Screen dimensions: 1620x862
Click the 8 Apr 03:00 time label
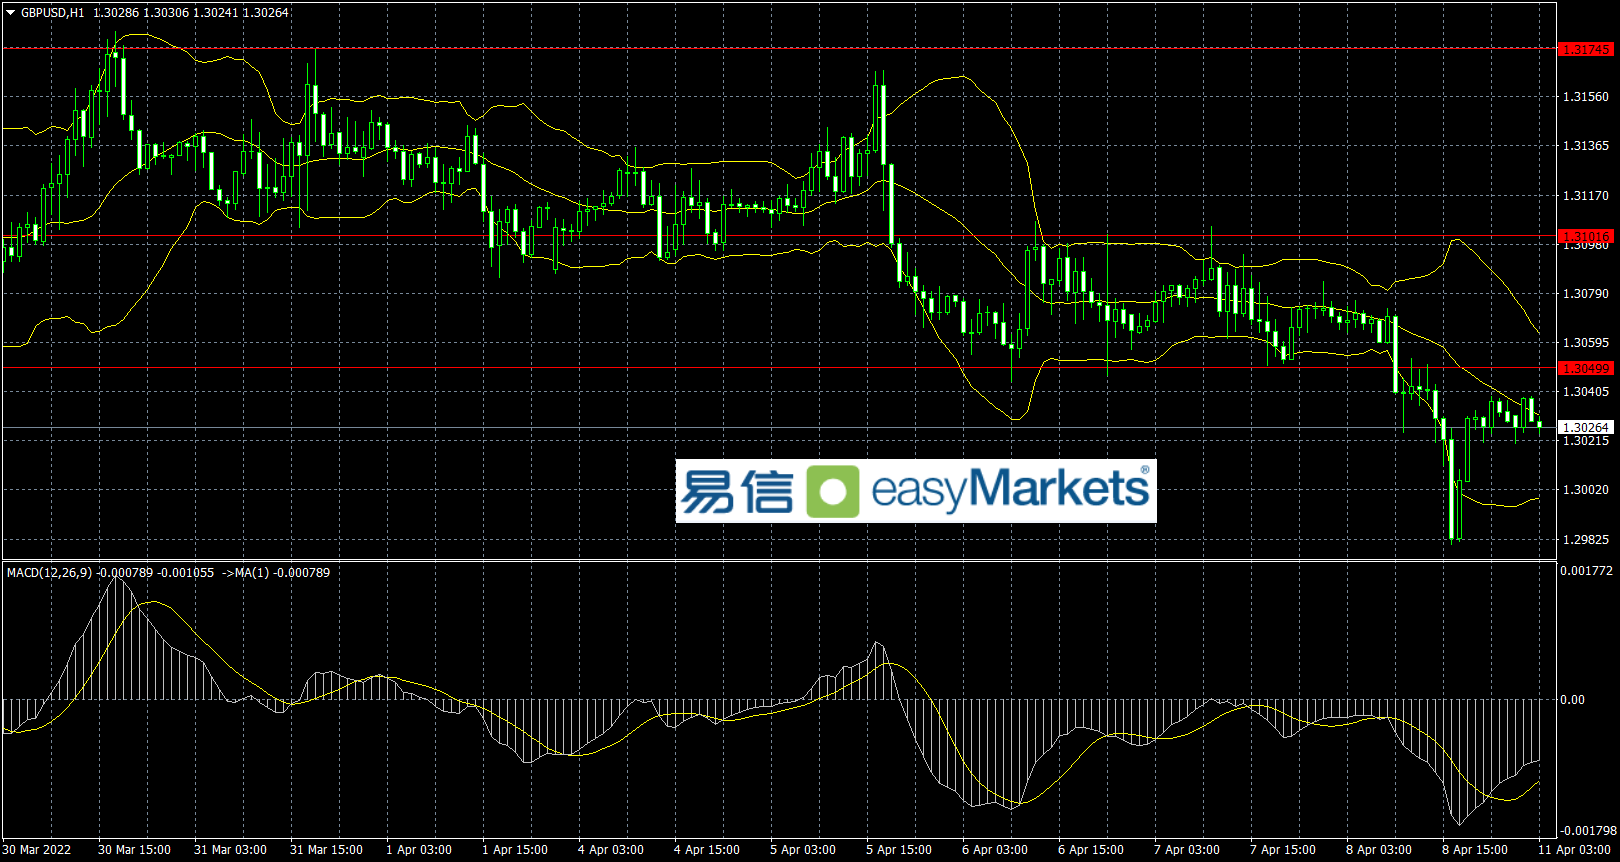tap(1379, 850)
